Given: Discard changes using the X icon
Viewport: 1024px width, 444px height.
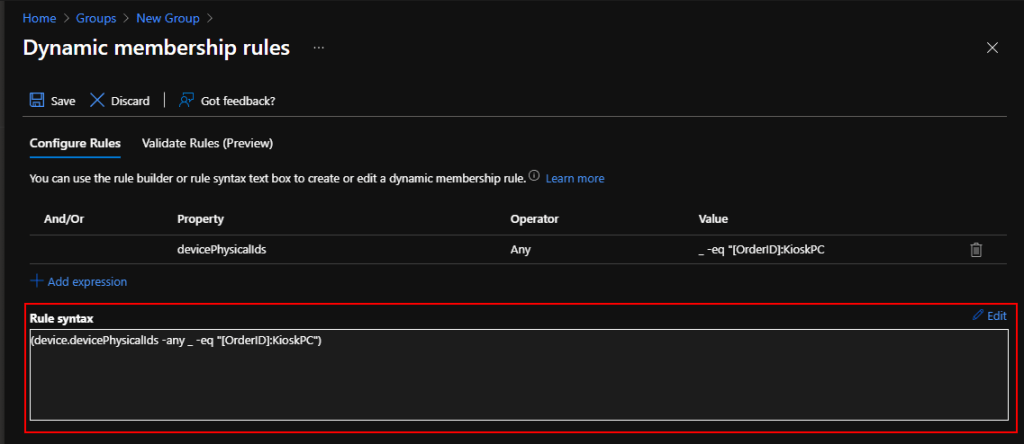Looking at the screenshot, I should [x=97, y=100].
